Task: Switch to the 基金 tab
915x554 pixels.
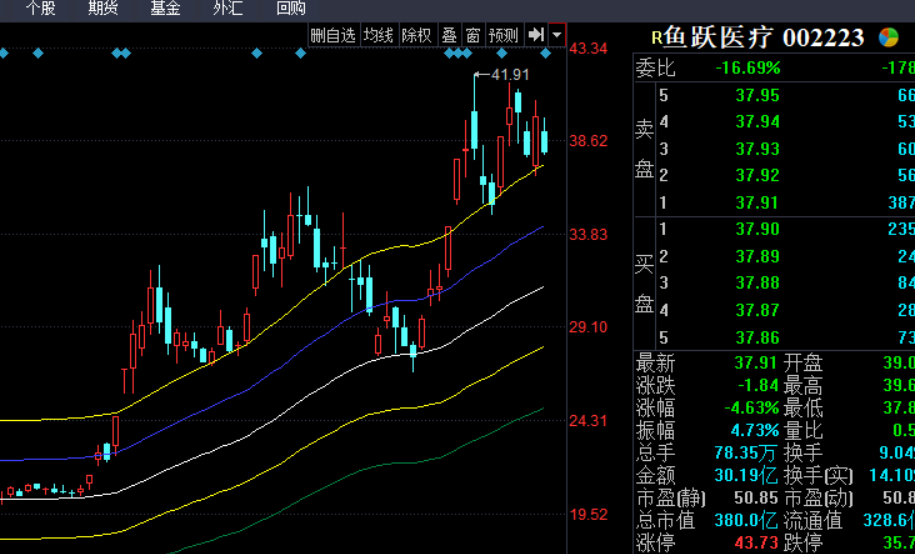Action: tap(165, 8)
